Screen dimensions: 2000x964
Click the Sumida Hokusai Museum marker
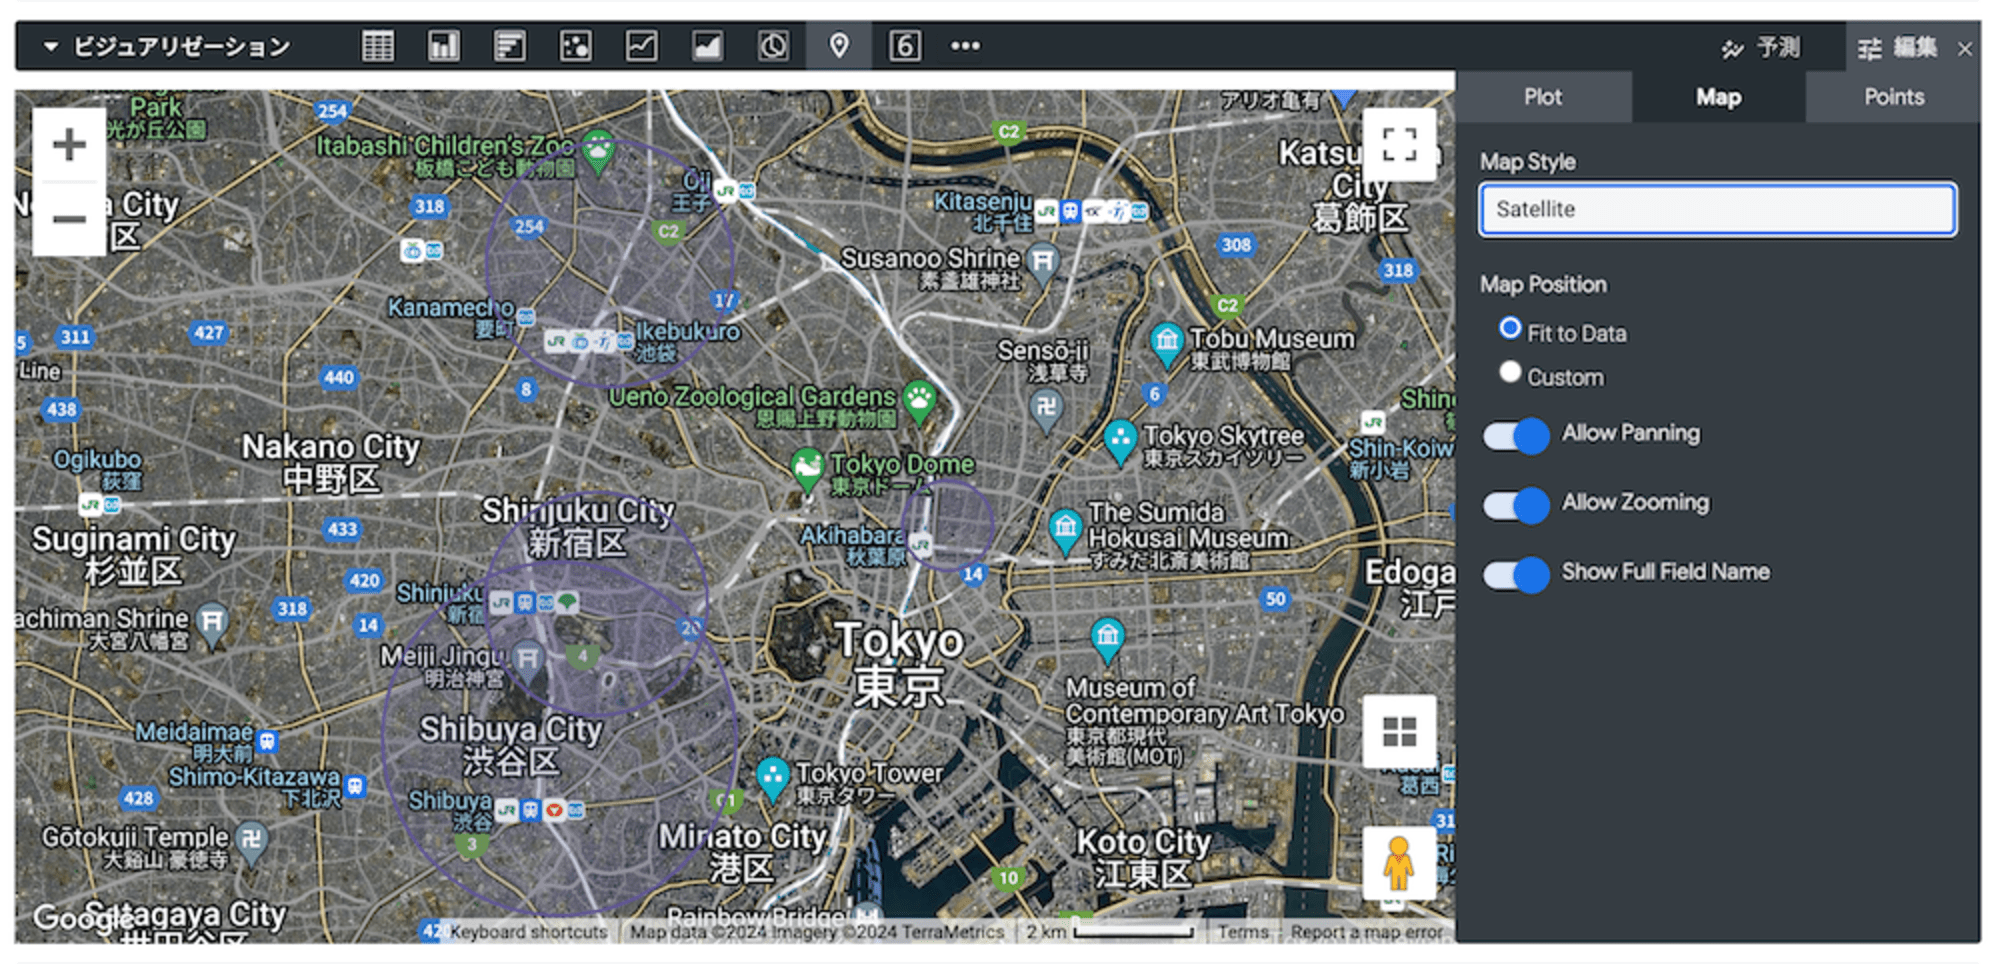pos(1066,529)
